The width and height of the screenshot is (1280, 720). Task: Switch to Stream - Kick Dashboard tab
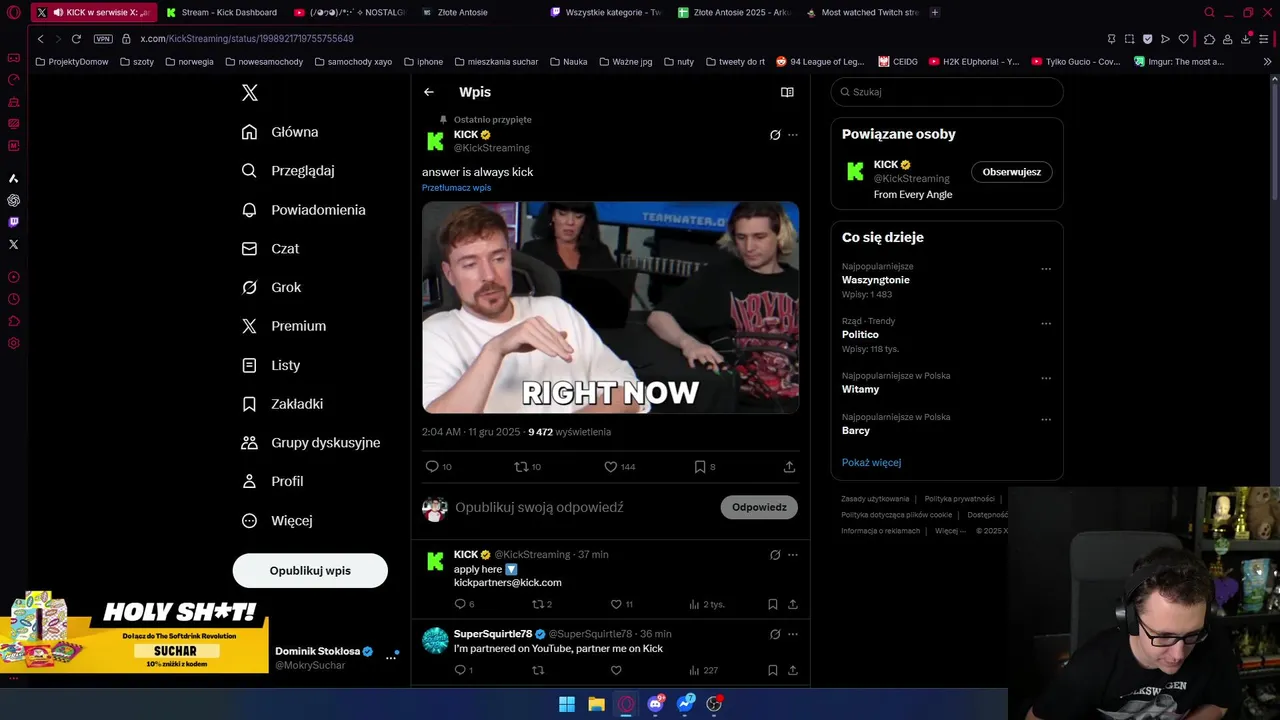coord(221,12)
